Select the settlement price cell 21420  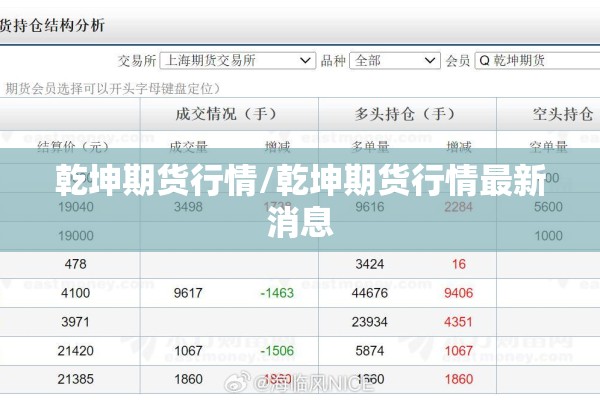[75, 351]
